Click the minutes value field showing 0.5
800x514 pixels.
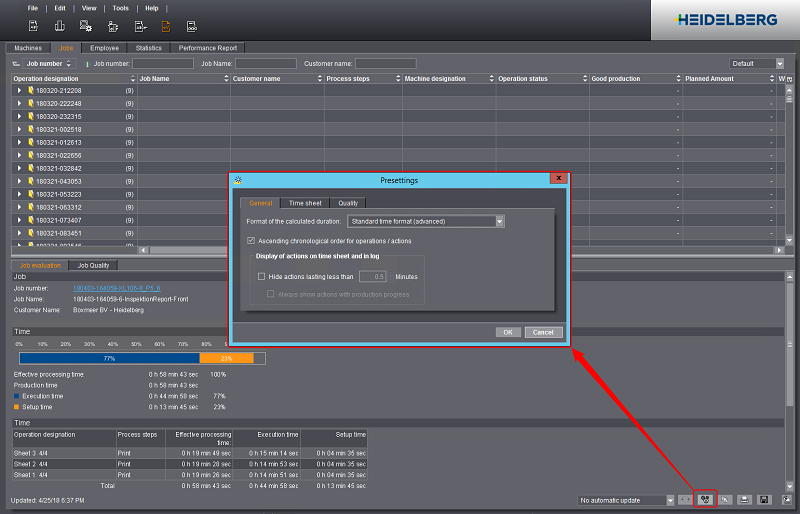(372, 277)
